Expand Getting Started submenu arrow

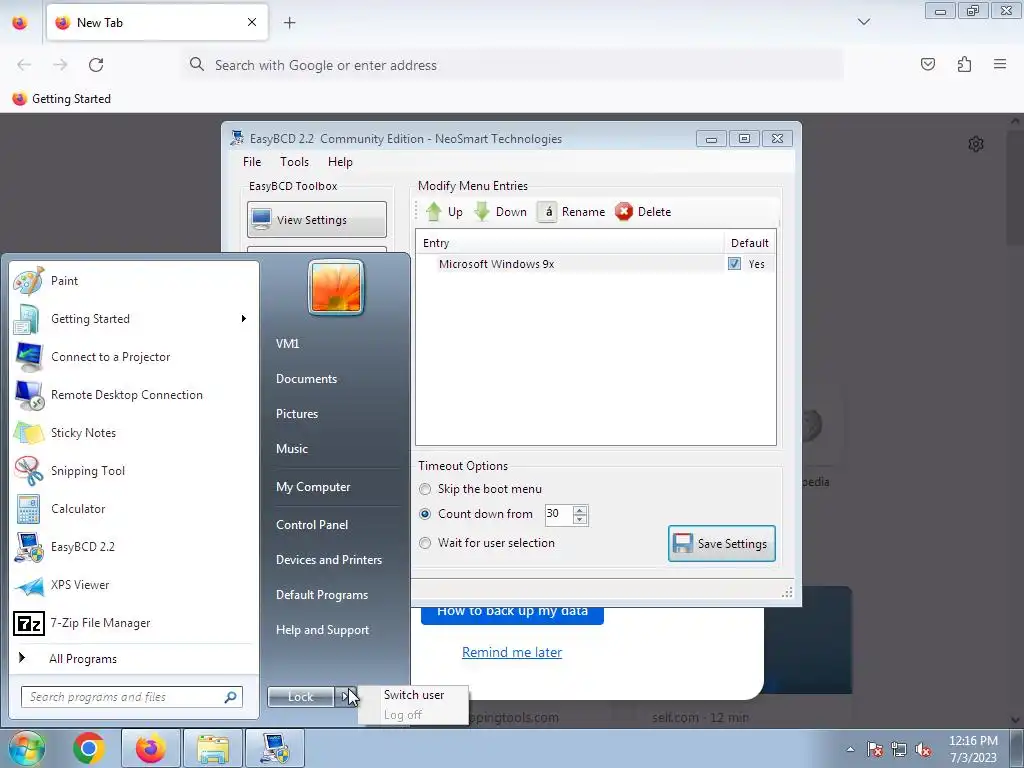244,319
